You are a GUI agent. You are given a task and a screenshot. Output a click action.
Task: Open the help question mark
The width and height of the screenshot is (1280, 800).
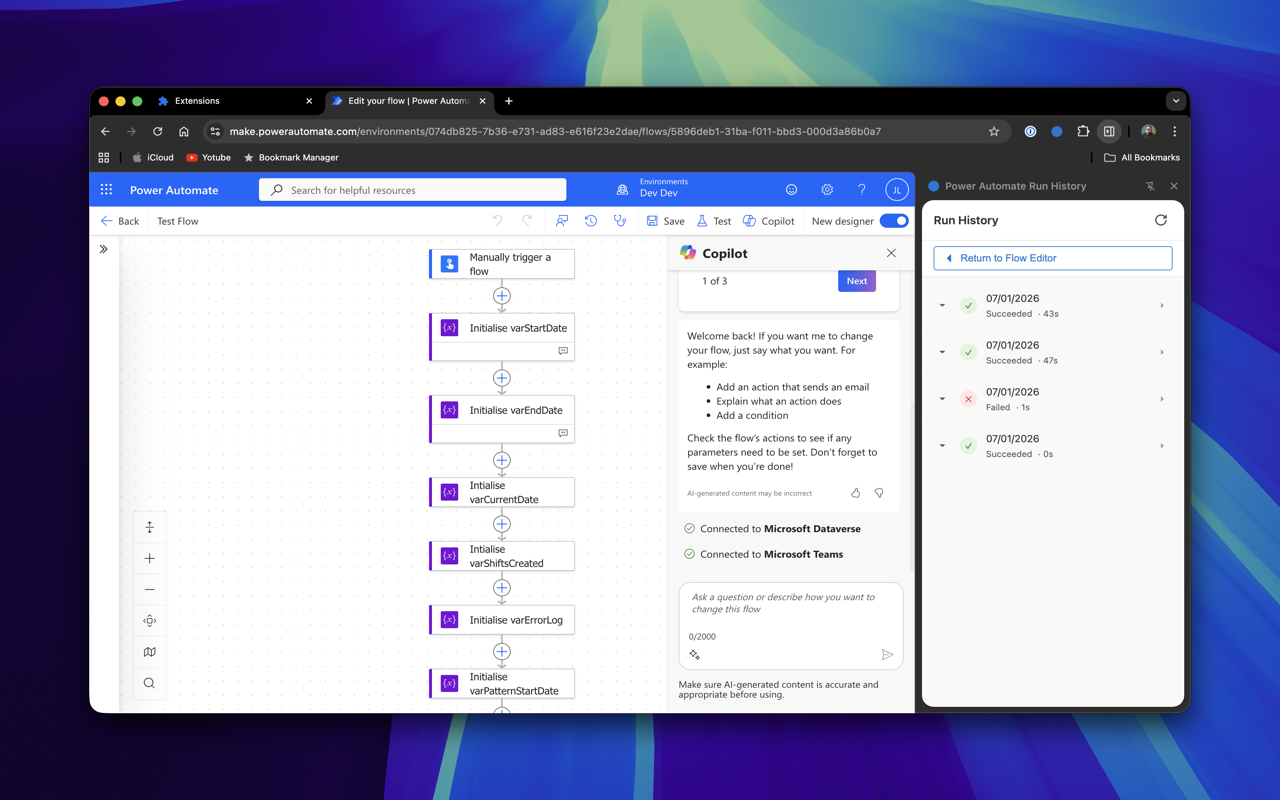862,190
